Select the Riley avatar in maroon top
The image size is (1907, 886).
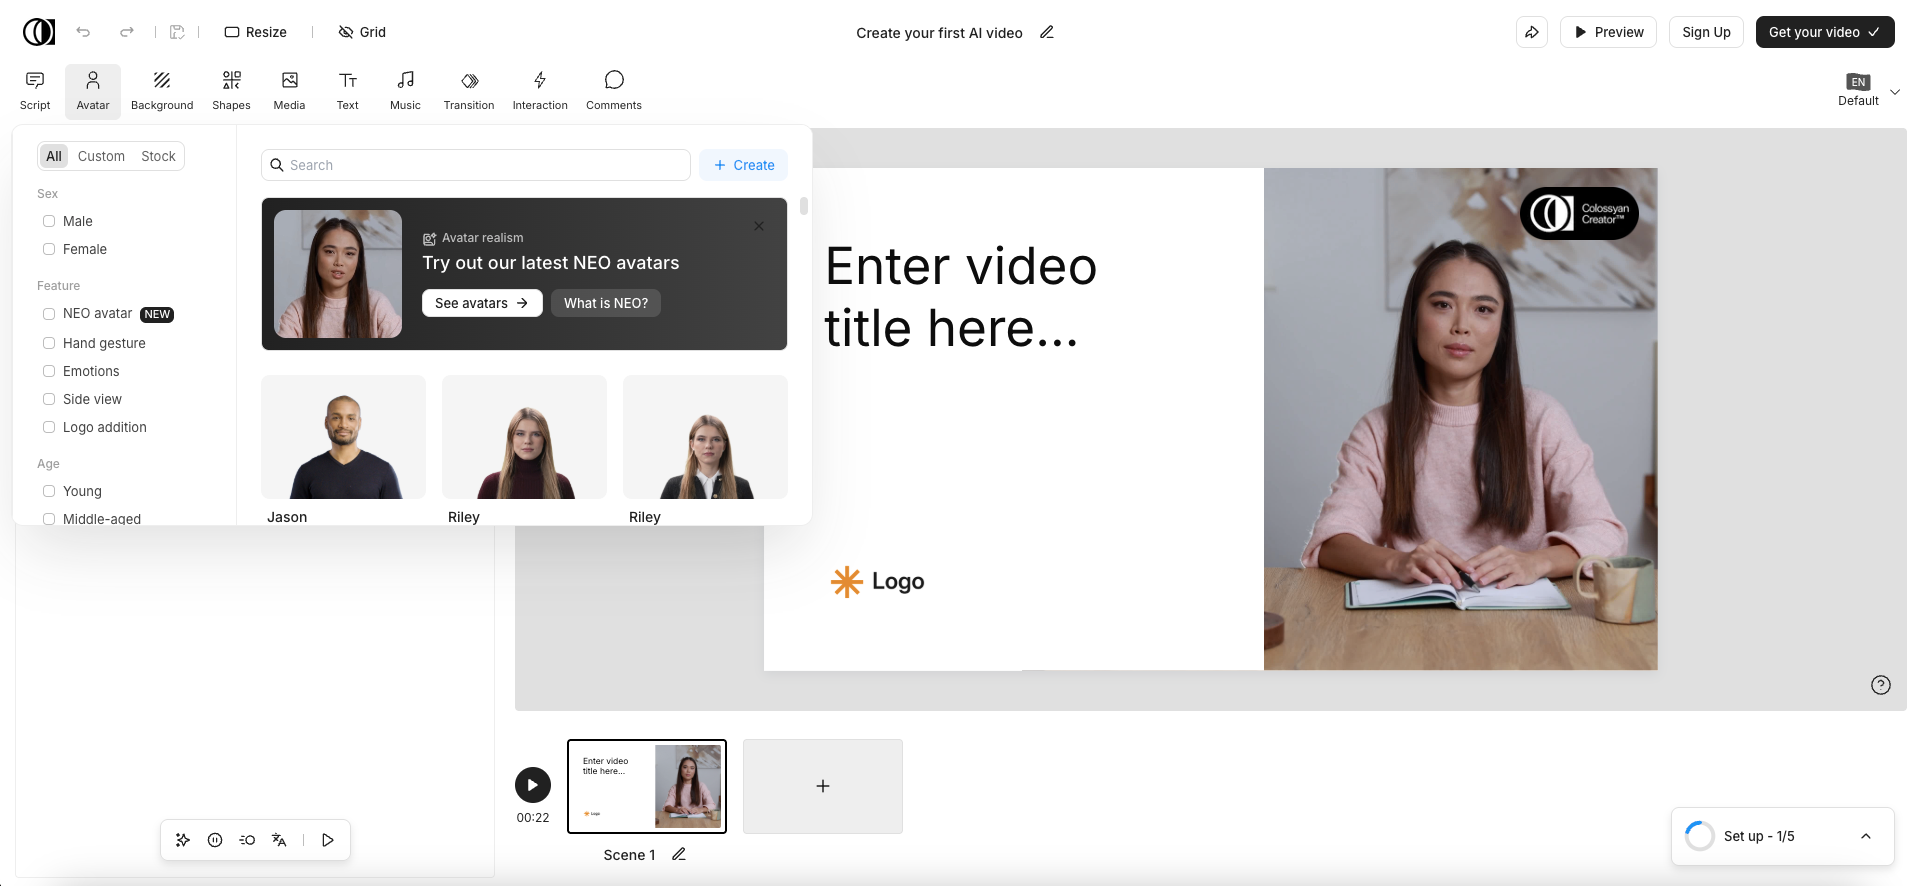[x=524, y=437]
